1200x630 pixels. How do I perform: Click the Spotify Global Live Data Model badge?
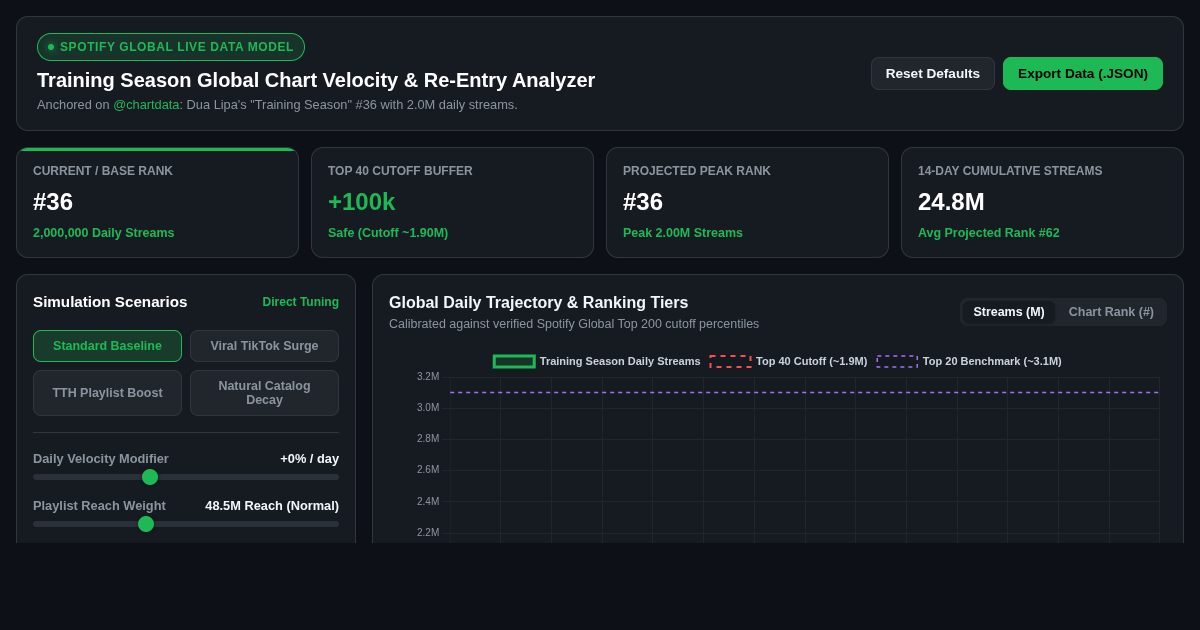pos(171,47)
